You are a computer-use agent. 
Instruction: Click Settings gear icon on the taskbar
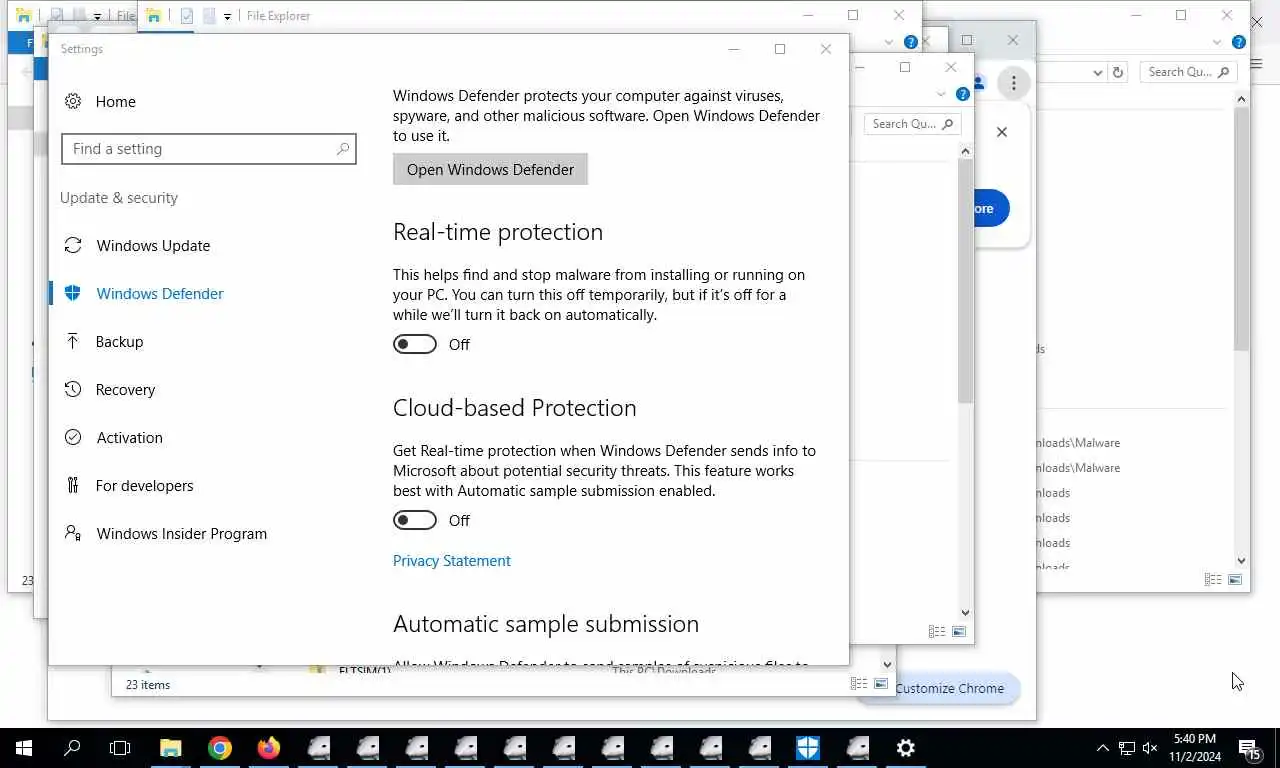tap(906, 748)
